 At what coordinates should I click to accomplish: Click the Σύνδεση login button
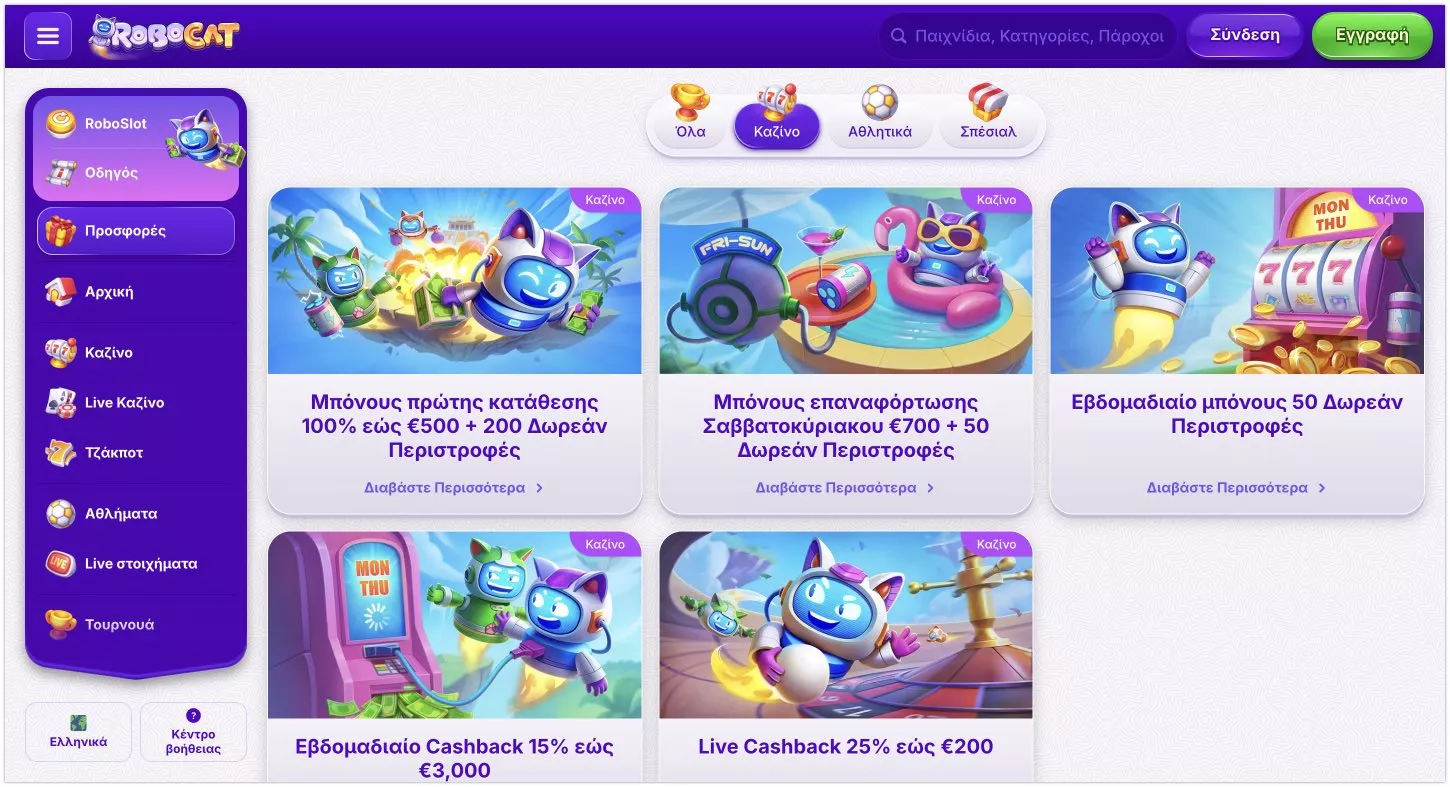pos(1245,35)
